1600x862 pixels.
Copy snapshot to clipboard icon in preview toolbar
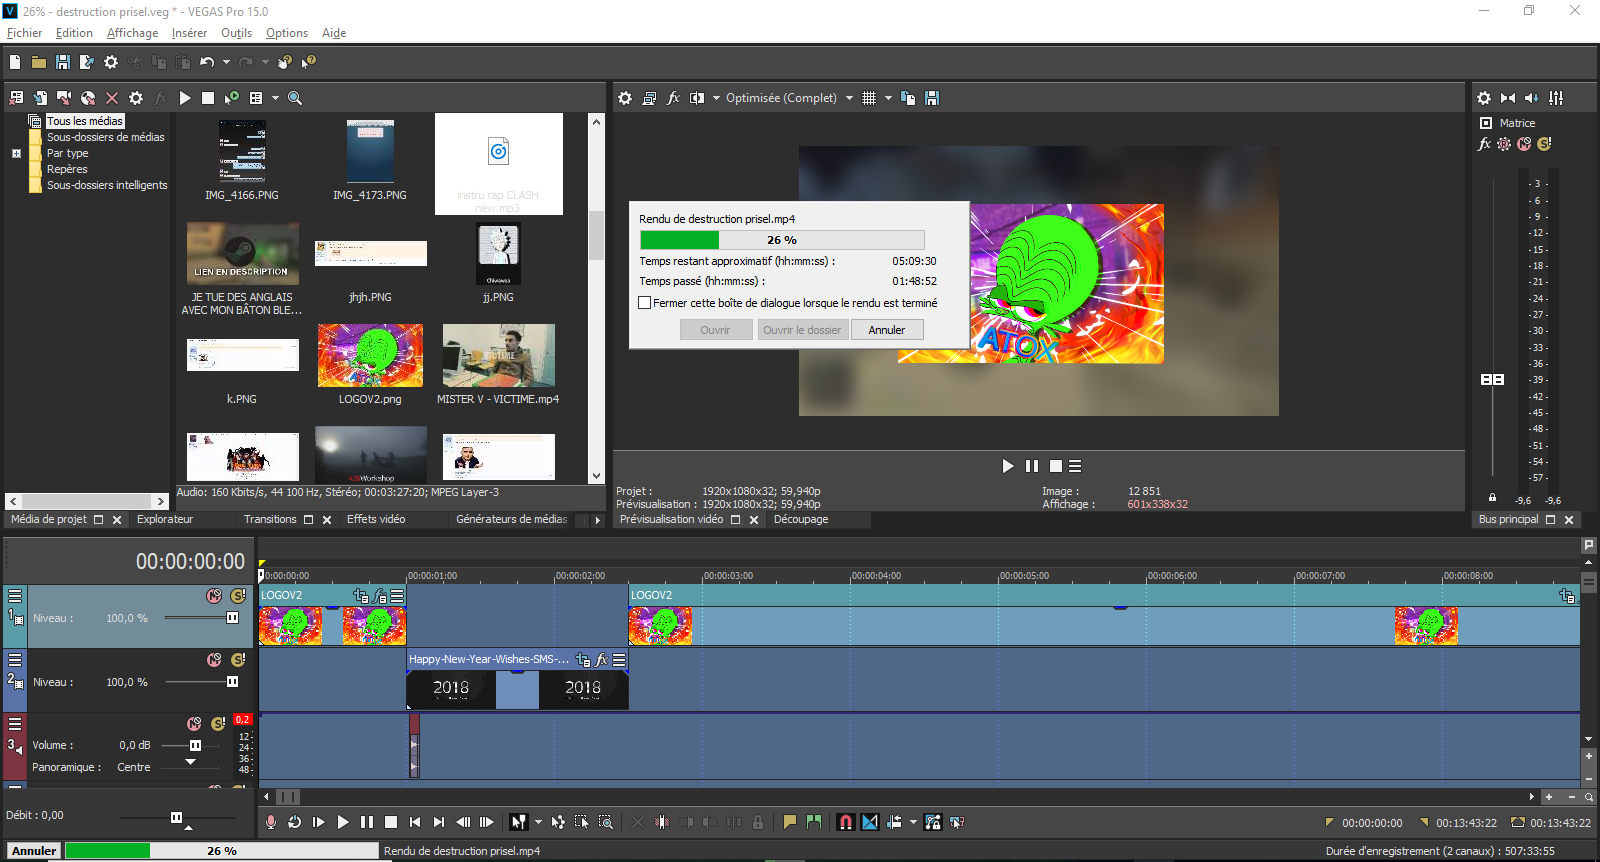point(908,98)
